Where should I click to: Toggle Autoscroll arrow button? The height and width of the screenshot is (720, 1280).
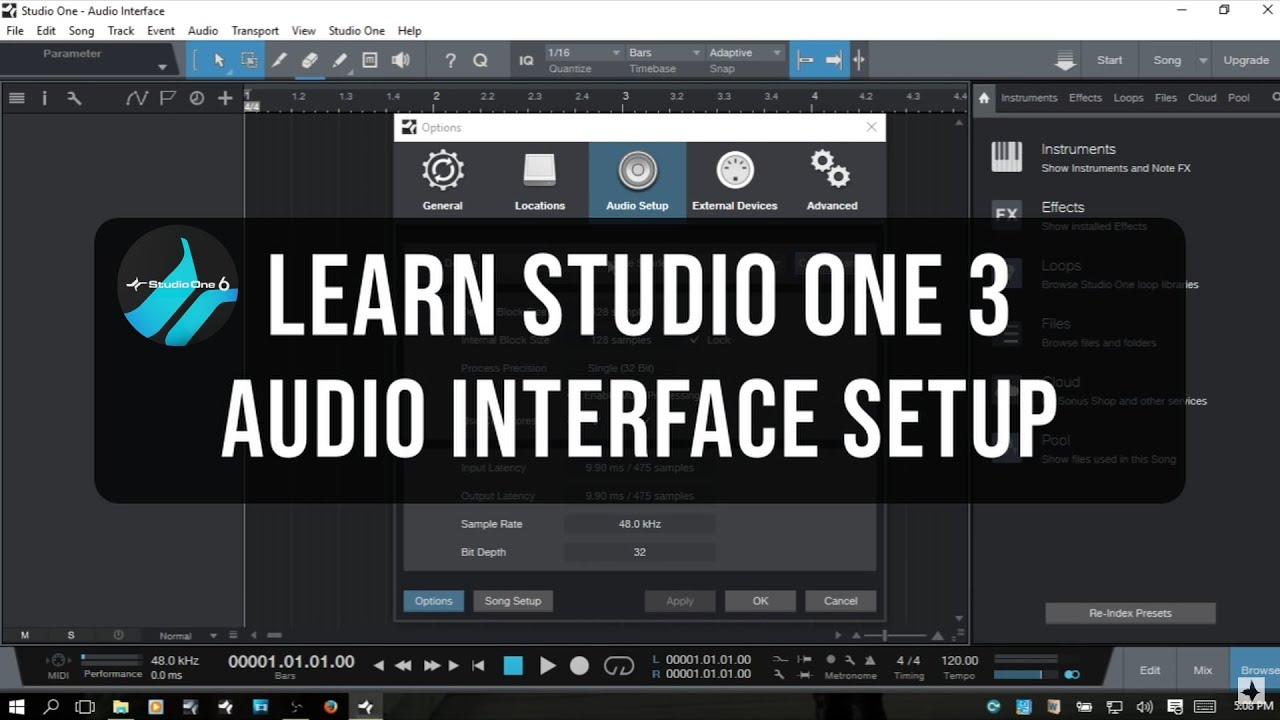click(832, 60)
